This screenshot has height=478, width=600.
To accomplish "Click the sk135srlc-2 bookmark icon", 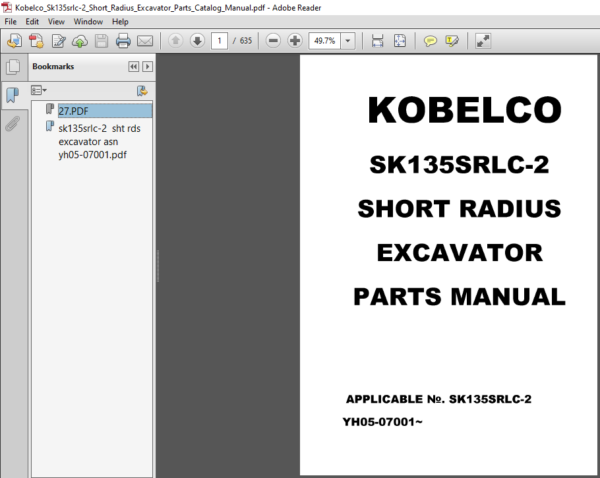I will (x=50, y=126).
